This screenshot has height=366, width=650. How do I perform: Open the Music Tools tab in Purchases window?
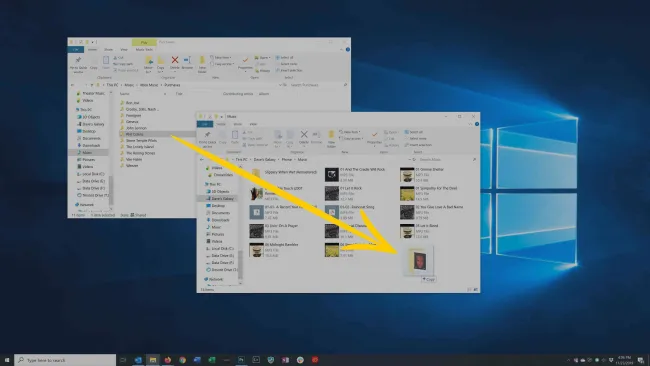point(144,49)
